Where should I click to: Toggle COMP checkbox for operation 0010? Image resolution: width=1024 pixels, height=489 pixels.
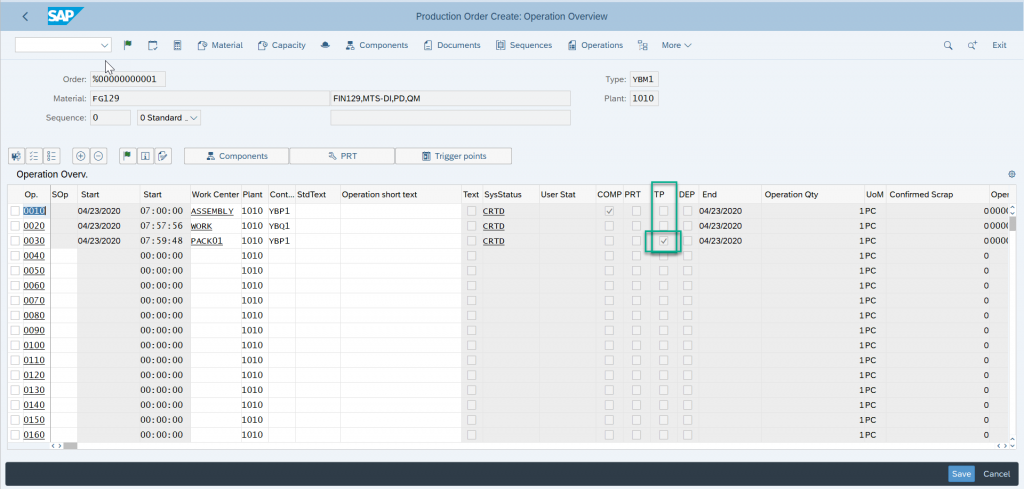point(609,211)
